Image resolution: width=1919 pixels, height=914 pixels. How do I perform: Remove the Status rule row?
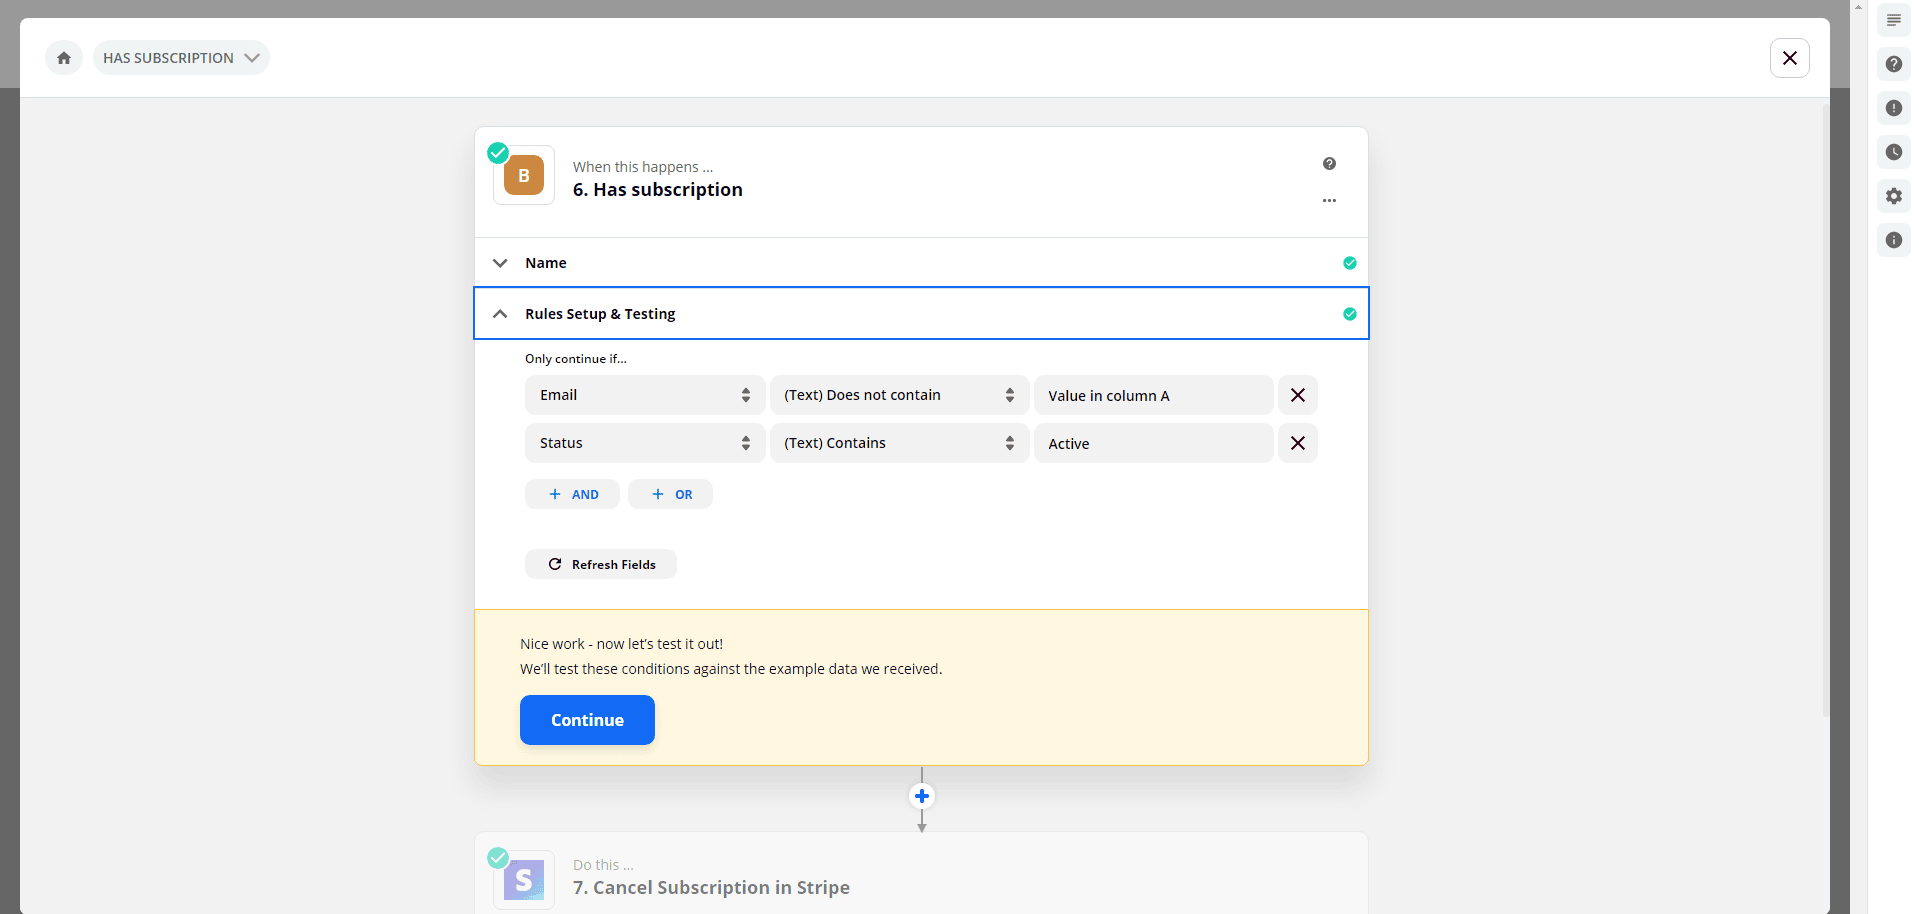point(1298,443)
